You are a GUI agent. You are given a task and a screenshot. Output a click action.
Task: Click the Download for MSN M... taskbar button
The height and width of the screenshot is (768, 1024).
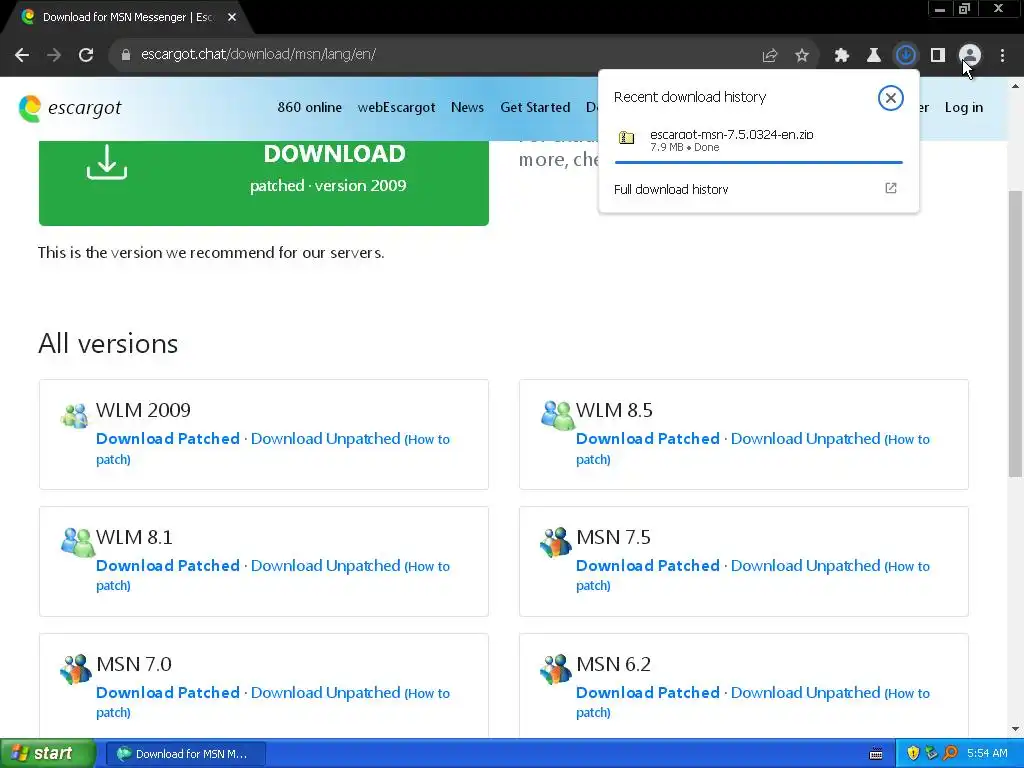185,754
